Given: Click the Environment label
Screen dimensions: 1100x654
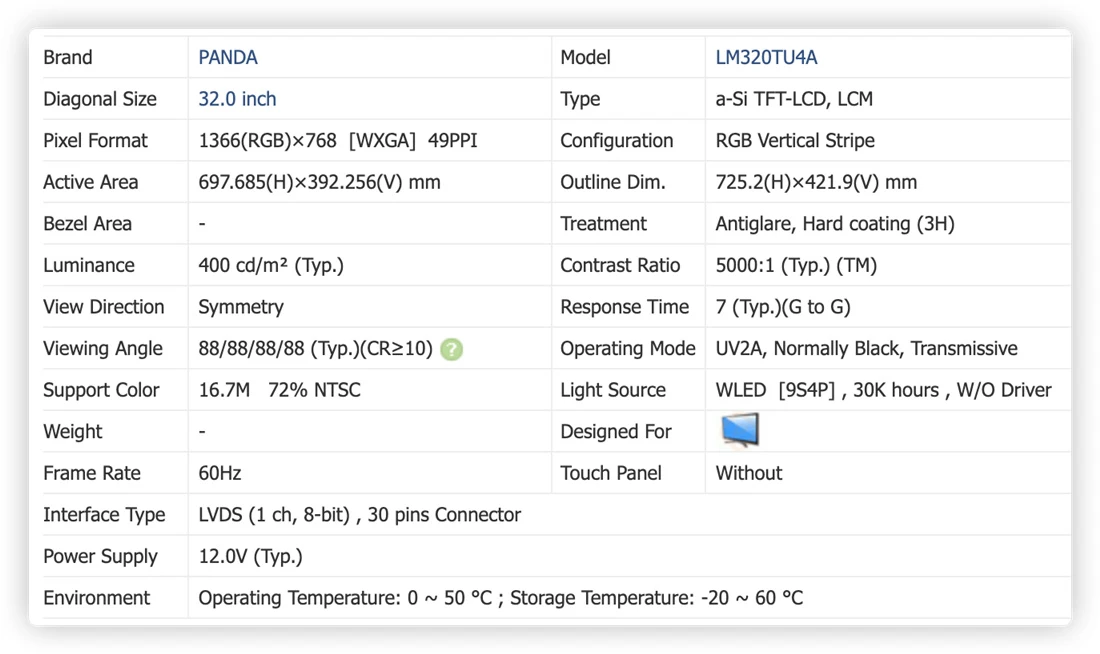Looking at the screenshot, I should pos(96,598).
